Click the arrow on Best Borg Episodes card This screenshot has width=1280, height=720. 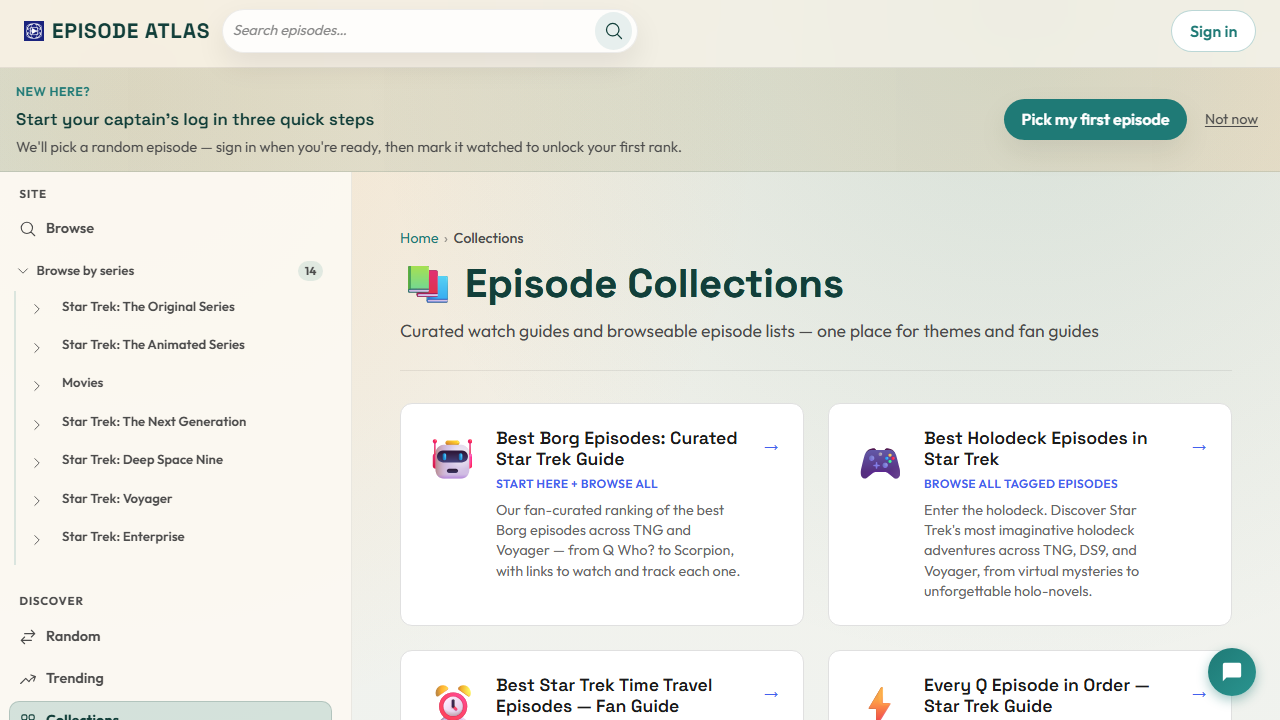tap(771, 447)
